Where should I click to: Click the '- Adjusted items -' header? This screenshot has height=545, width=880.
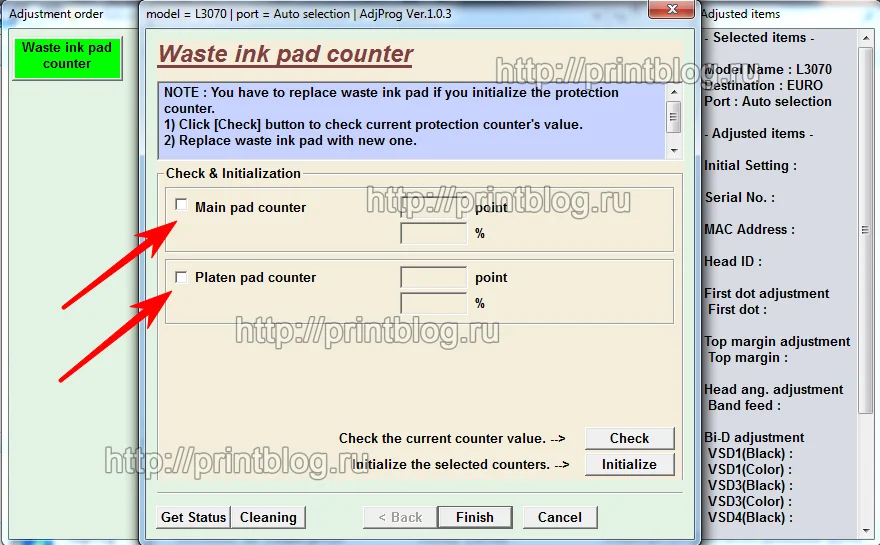(759, 134)
